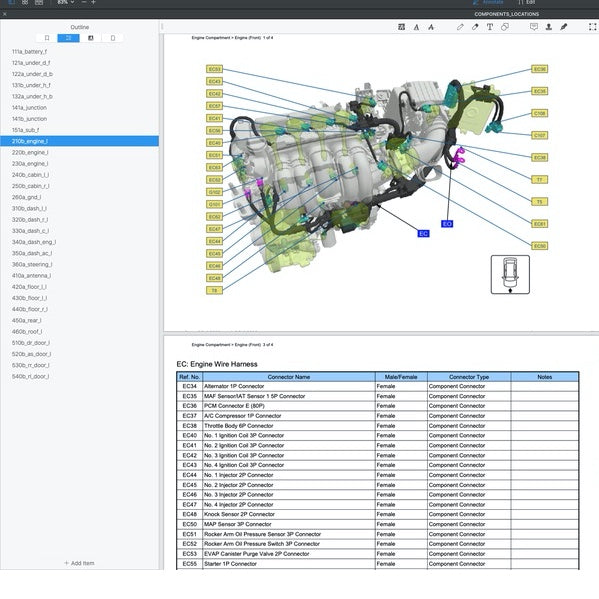
Task: Open the signature tool
Action: coord(563,27)
